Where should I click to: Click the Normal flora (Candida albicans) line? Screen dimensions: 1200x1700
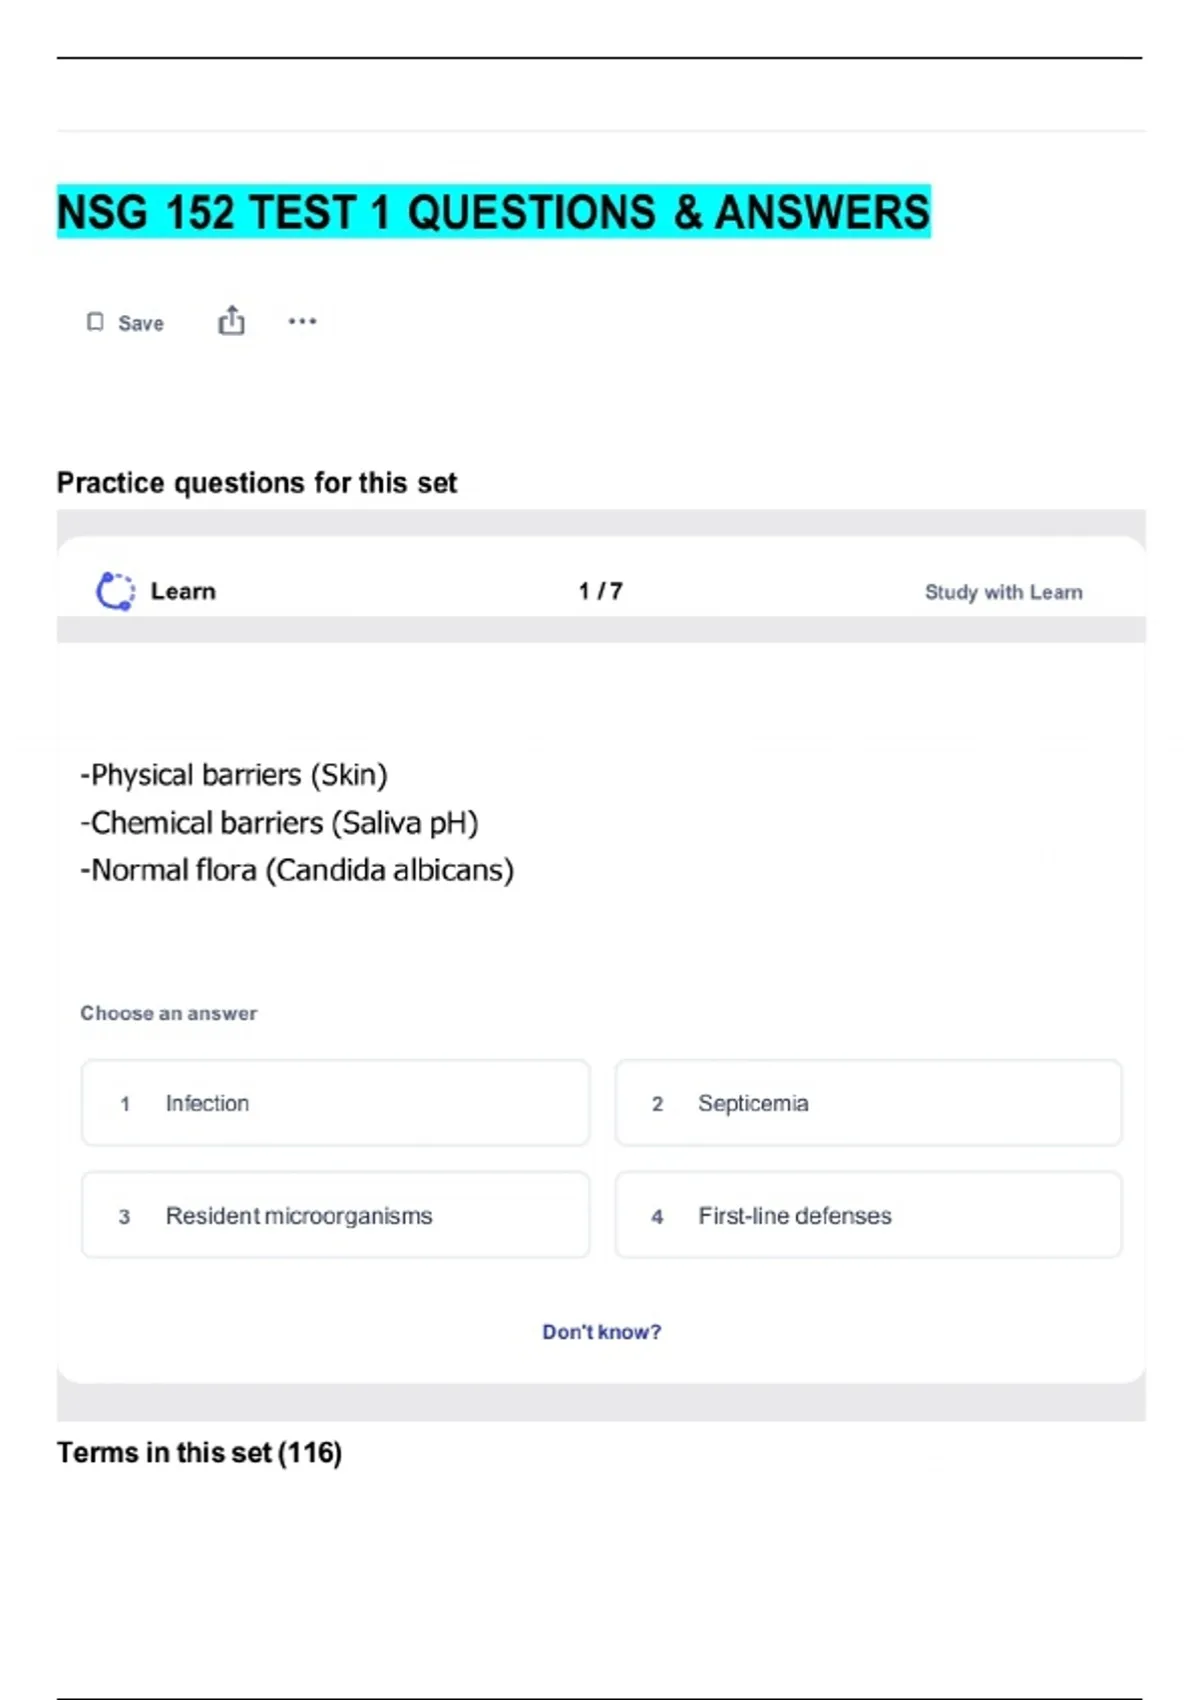click(297, 870)
